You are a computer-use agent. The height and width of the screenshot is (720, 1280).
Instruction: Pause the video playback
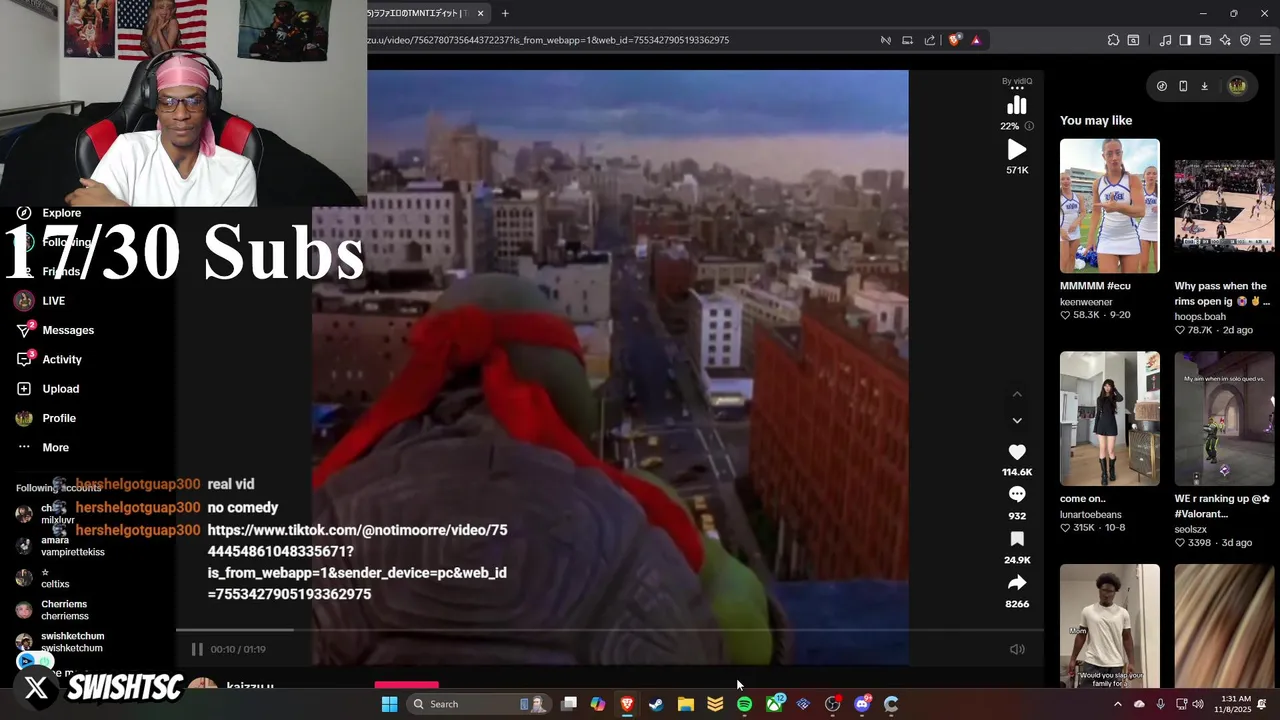[x=197, y=649]
